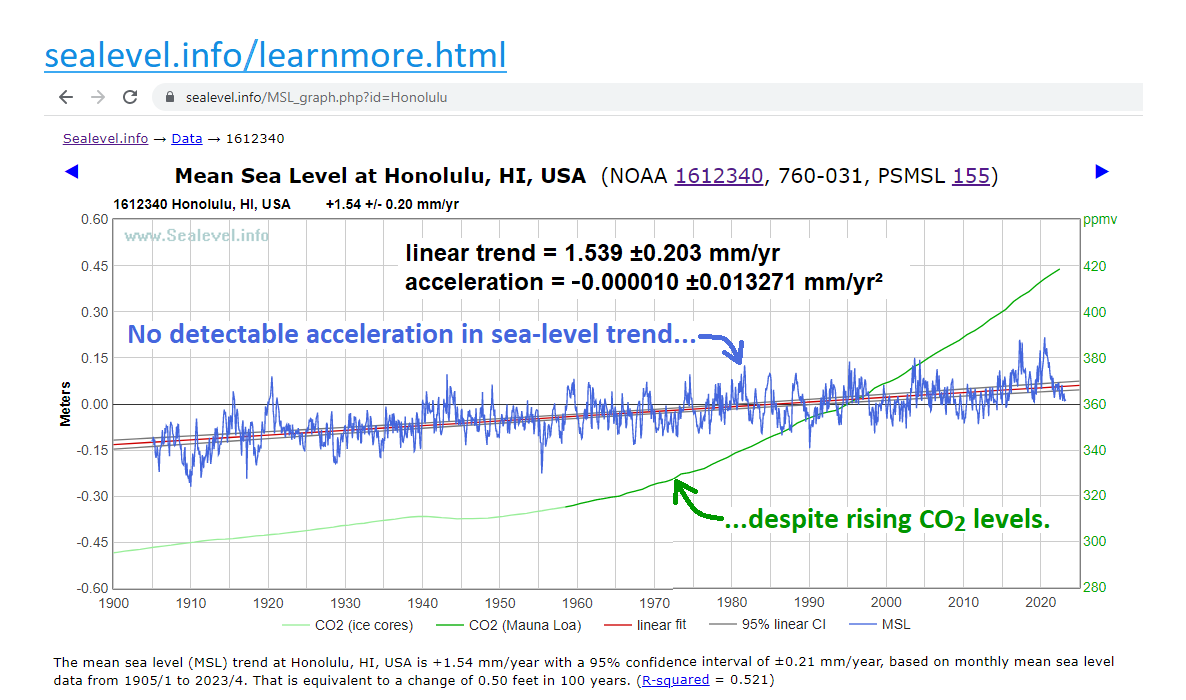Follow the R-squared link
This screenshot has height=700, width=1186.
675,680
